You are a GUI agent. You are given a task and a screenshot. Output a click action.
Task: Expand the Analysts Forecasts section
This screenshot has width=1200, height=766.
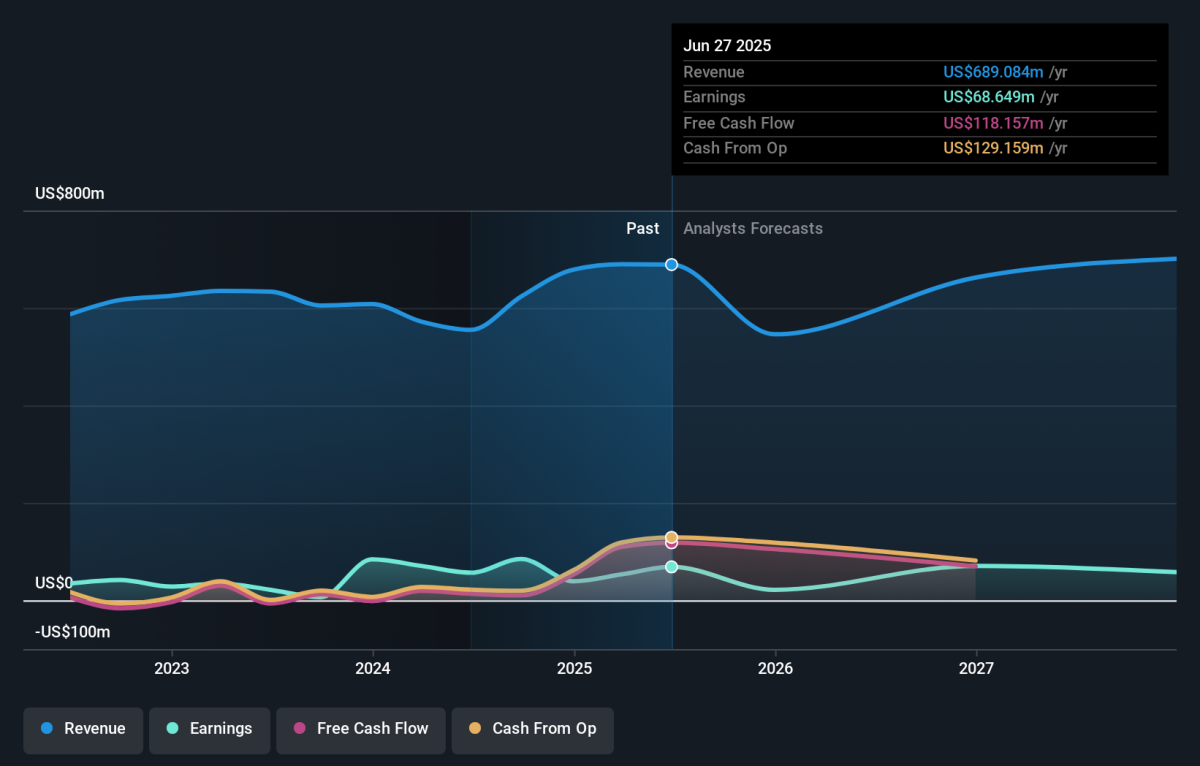coord(753,228)
